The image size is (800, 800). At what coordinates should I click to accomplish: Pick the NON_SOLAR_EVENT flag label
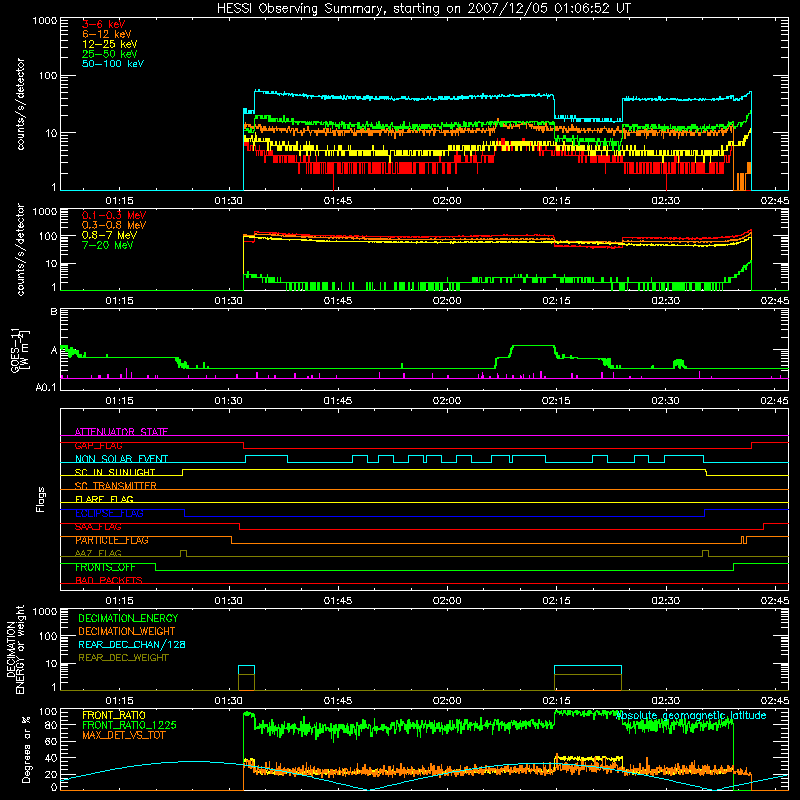[121, 459]
